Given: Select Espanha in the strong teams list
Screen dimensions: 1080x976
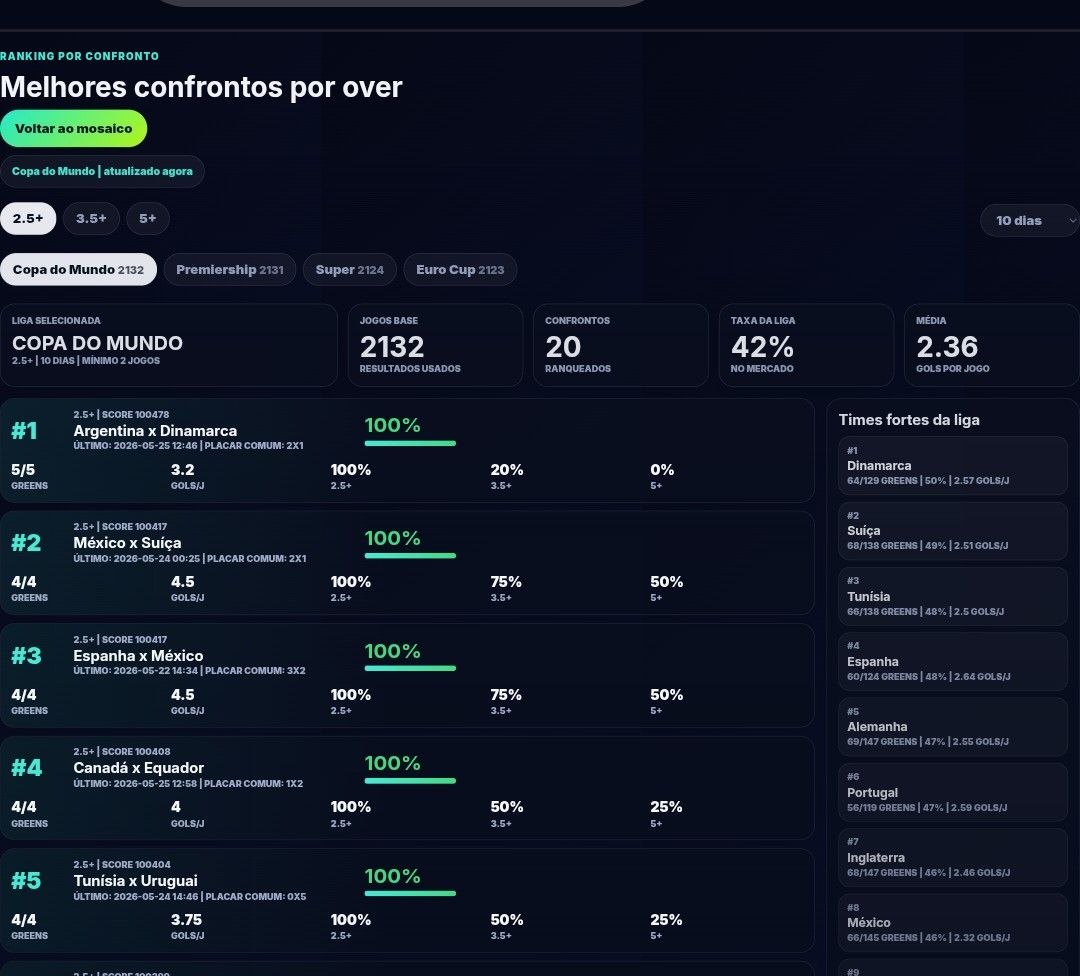Looking at the screenshot, I should 953,662.
